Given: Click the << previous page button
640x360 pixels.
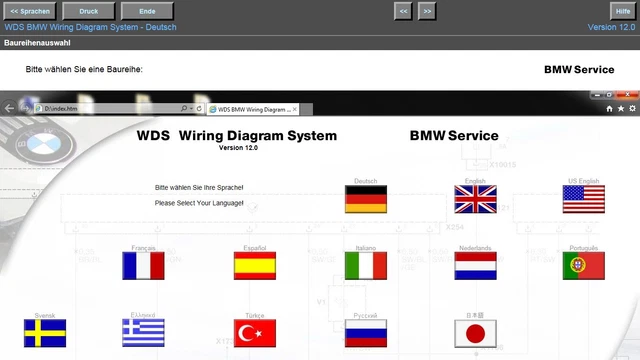Looking at the screenshot, I should tap(403, 11).
